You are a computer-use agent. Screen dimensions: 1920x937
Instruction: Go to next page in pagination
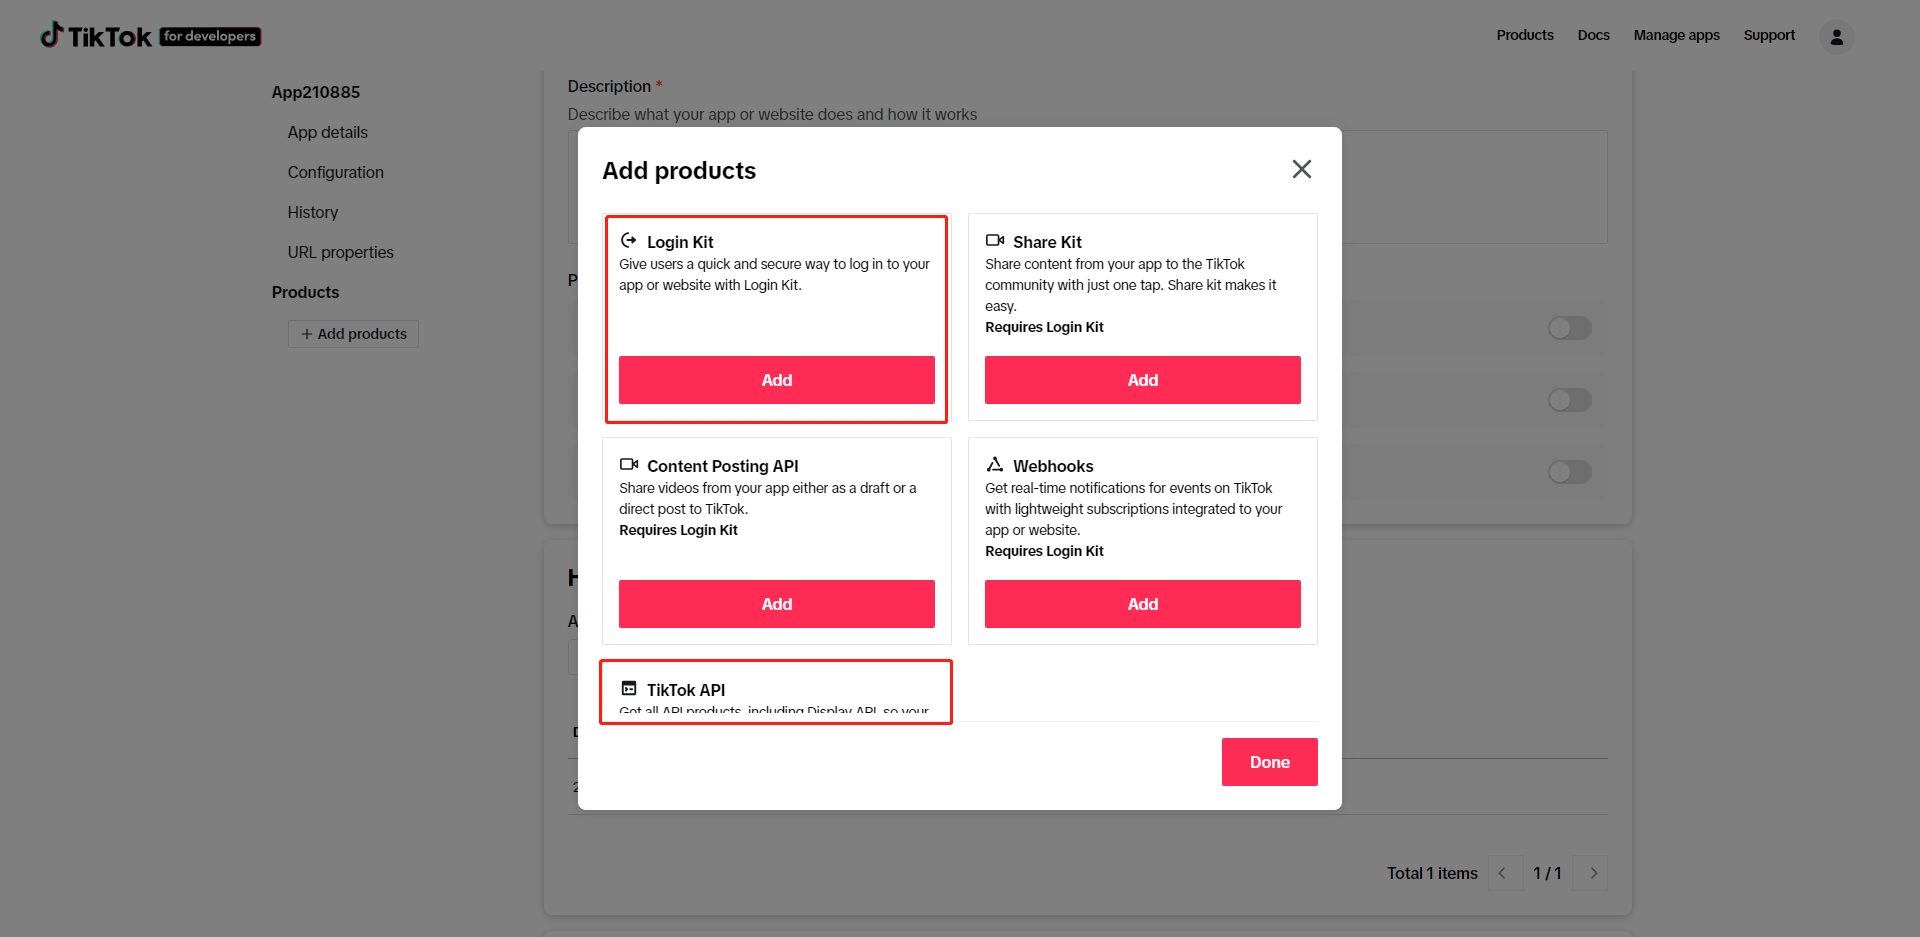[x=1593, y=873]
